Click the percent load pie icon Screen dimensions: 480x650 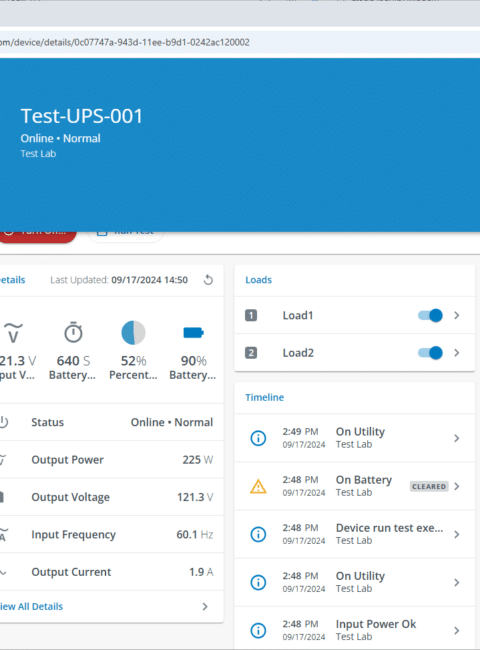133,332
